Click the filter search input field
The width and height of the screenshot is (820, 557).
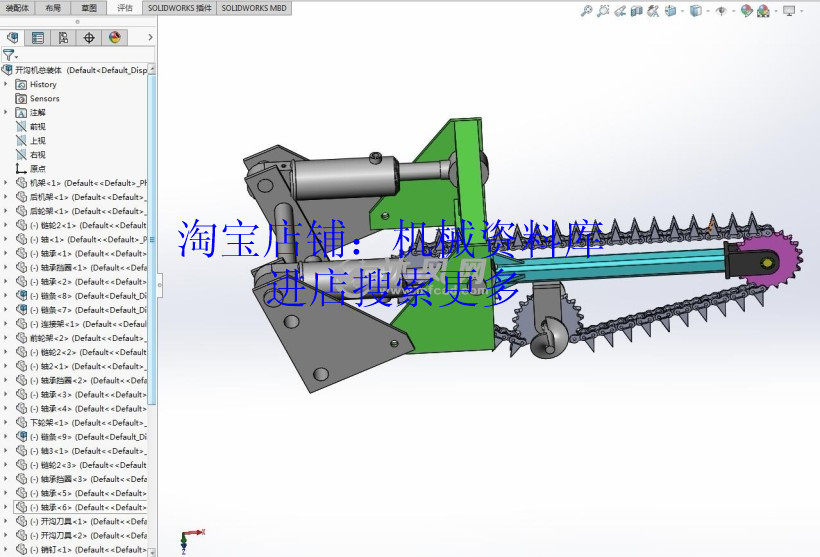click(86, 54)
